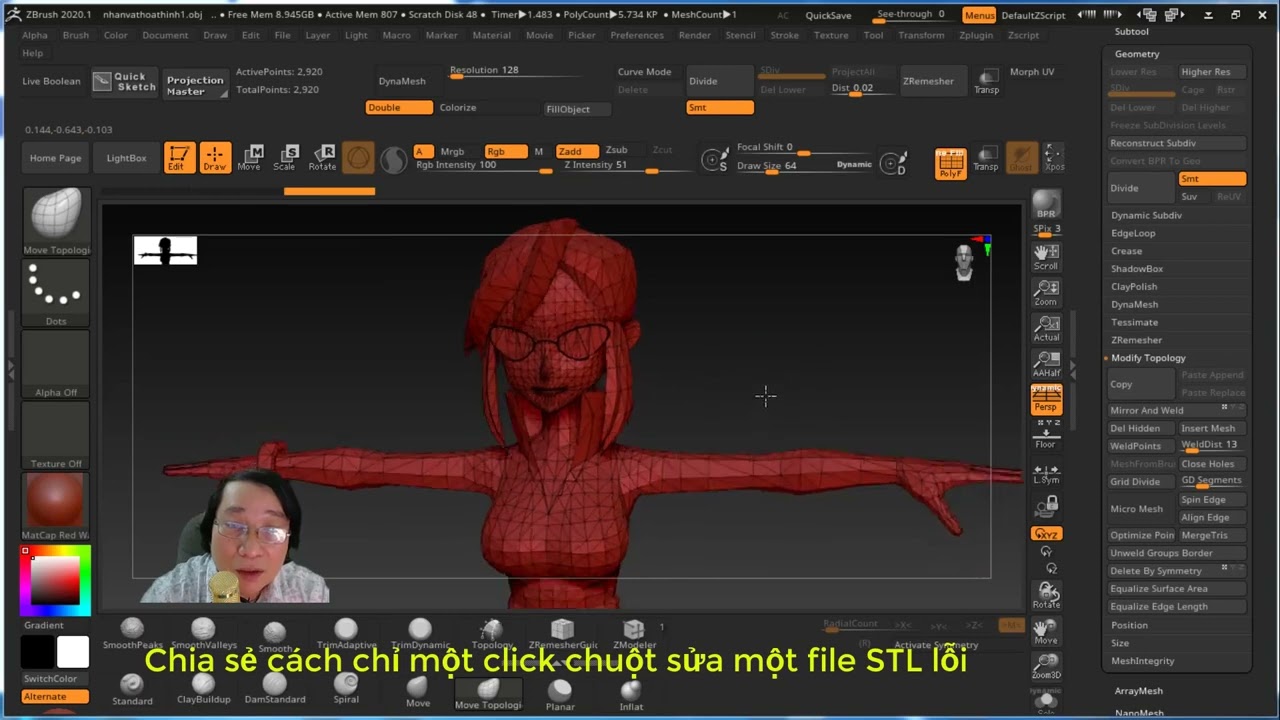This screenshot has width=1280, height=720.
Task: Select the Spiral brush
Action: pyautogui.click(x=346, y=689)
